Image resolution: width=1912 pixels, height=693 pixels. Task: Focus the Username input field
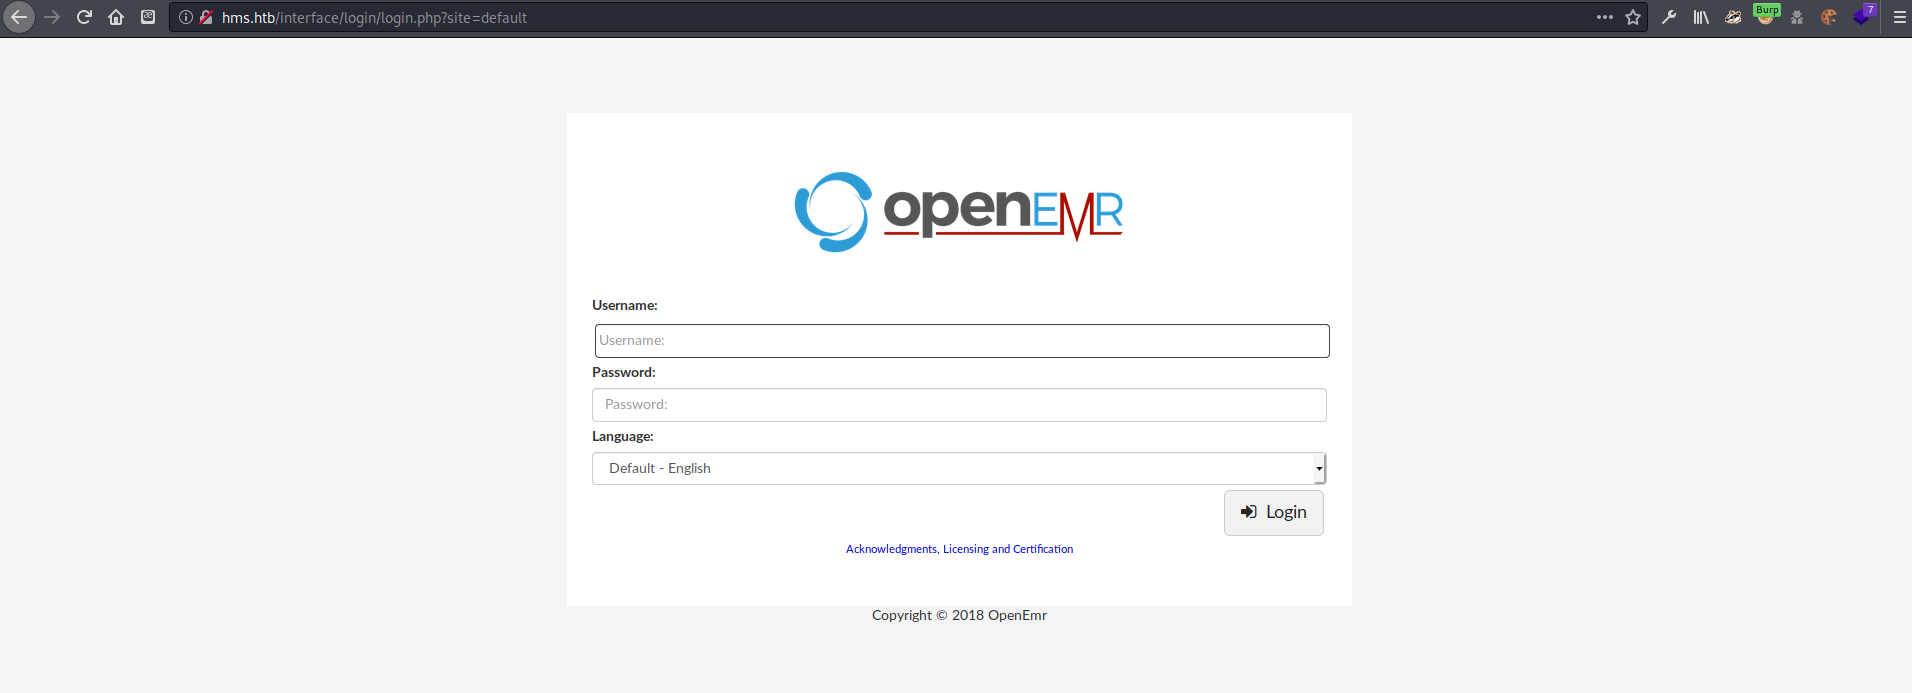(x=961, y=340)
